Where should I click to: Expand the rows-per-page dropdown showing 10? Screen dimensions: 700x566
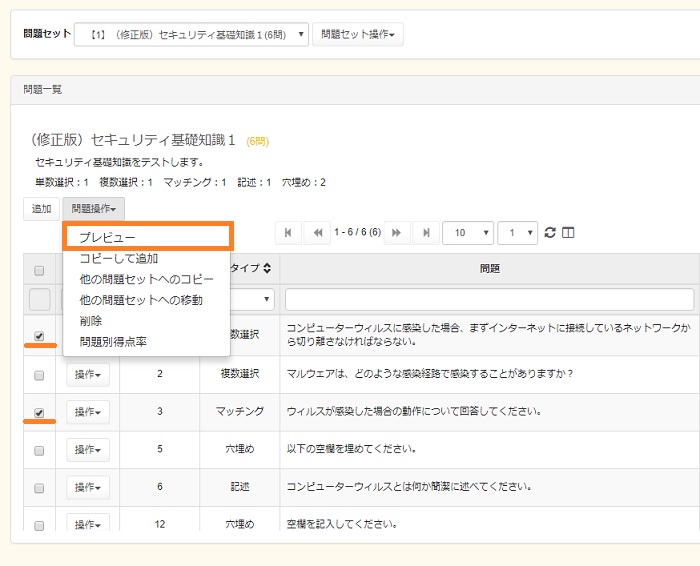(x=467, y=233)
